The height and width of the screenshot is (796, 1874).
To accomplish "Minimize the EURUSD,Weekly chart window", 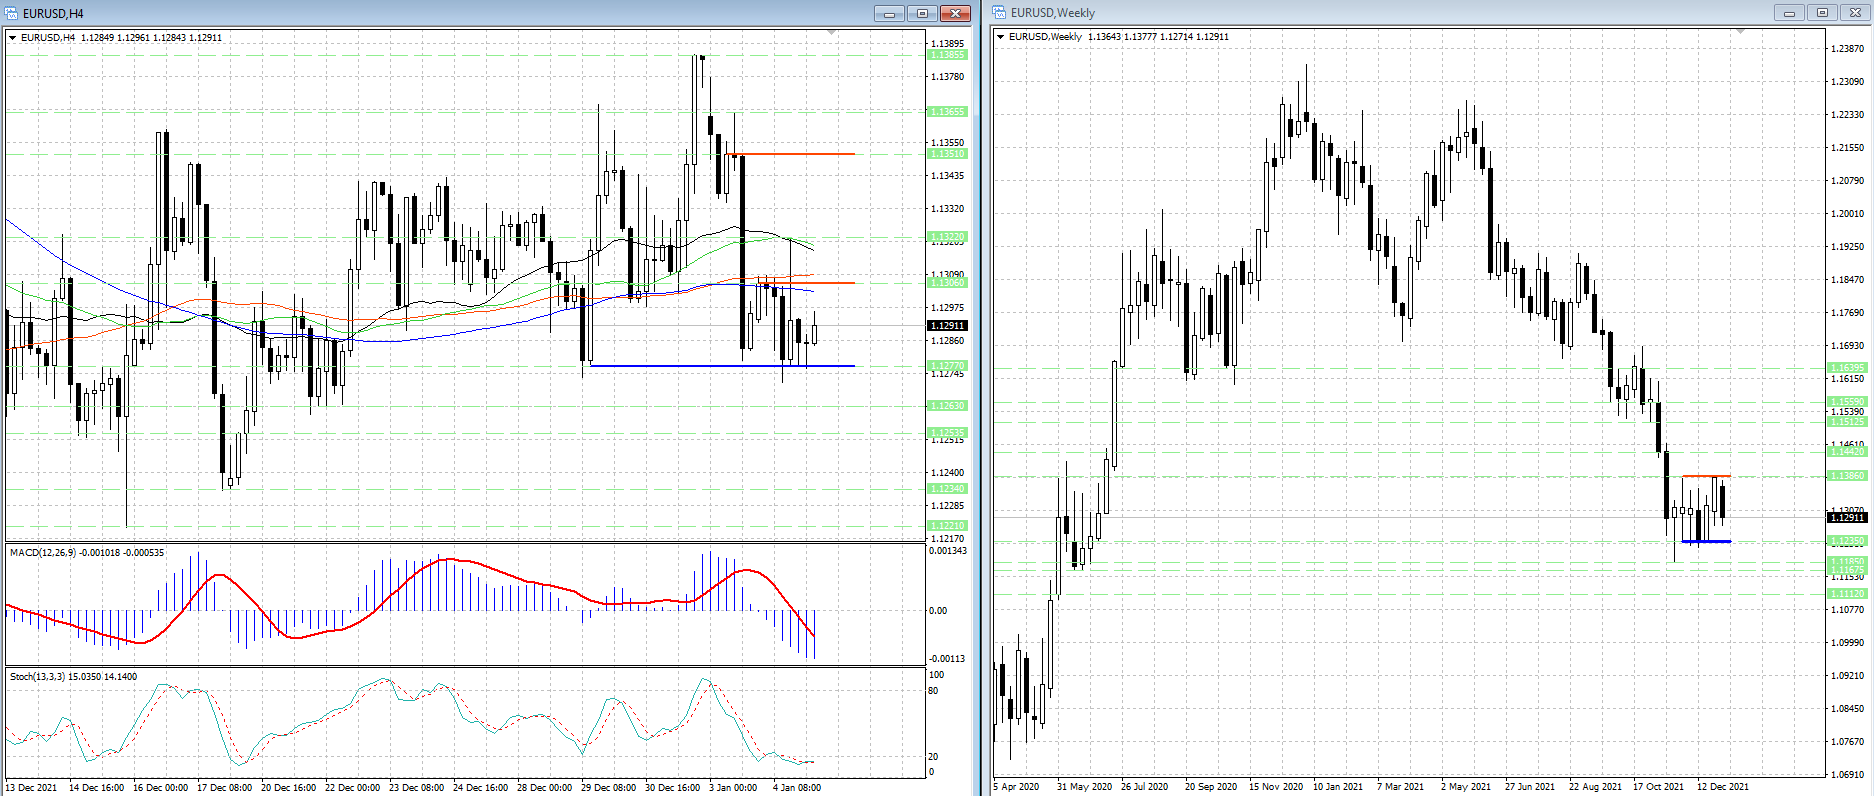I will pos(1789,13).
